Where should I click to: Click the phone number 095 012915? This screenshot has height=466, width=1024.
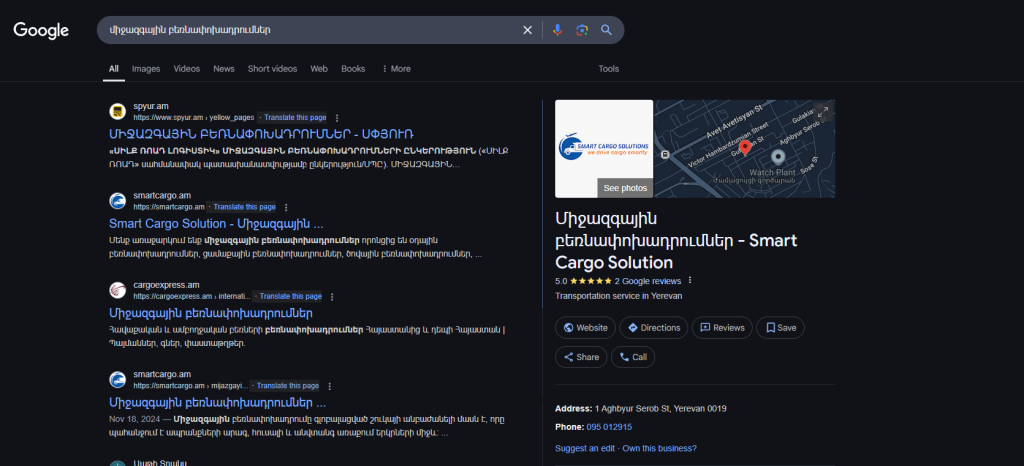point(608,427)
